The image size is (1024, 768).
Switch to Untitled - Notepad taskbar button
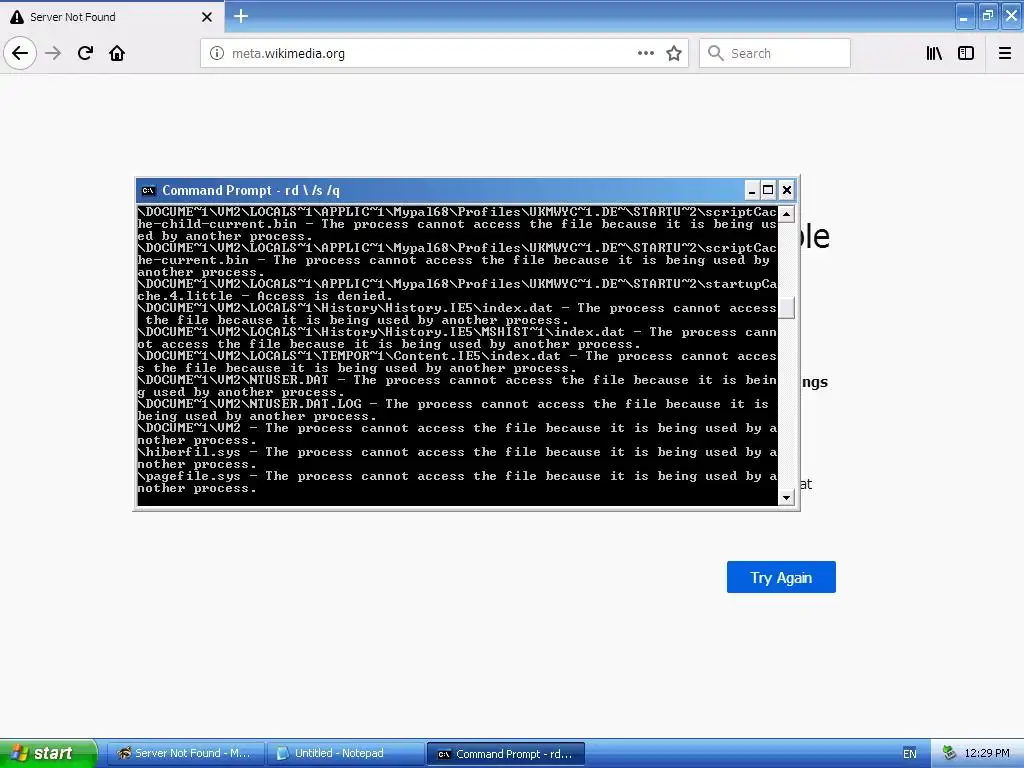tap(345, 754)
